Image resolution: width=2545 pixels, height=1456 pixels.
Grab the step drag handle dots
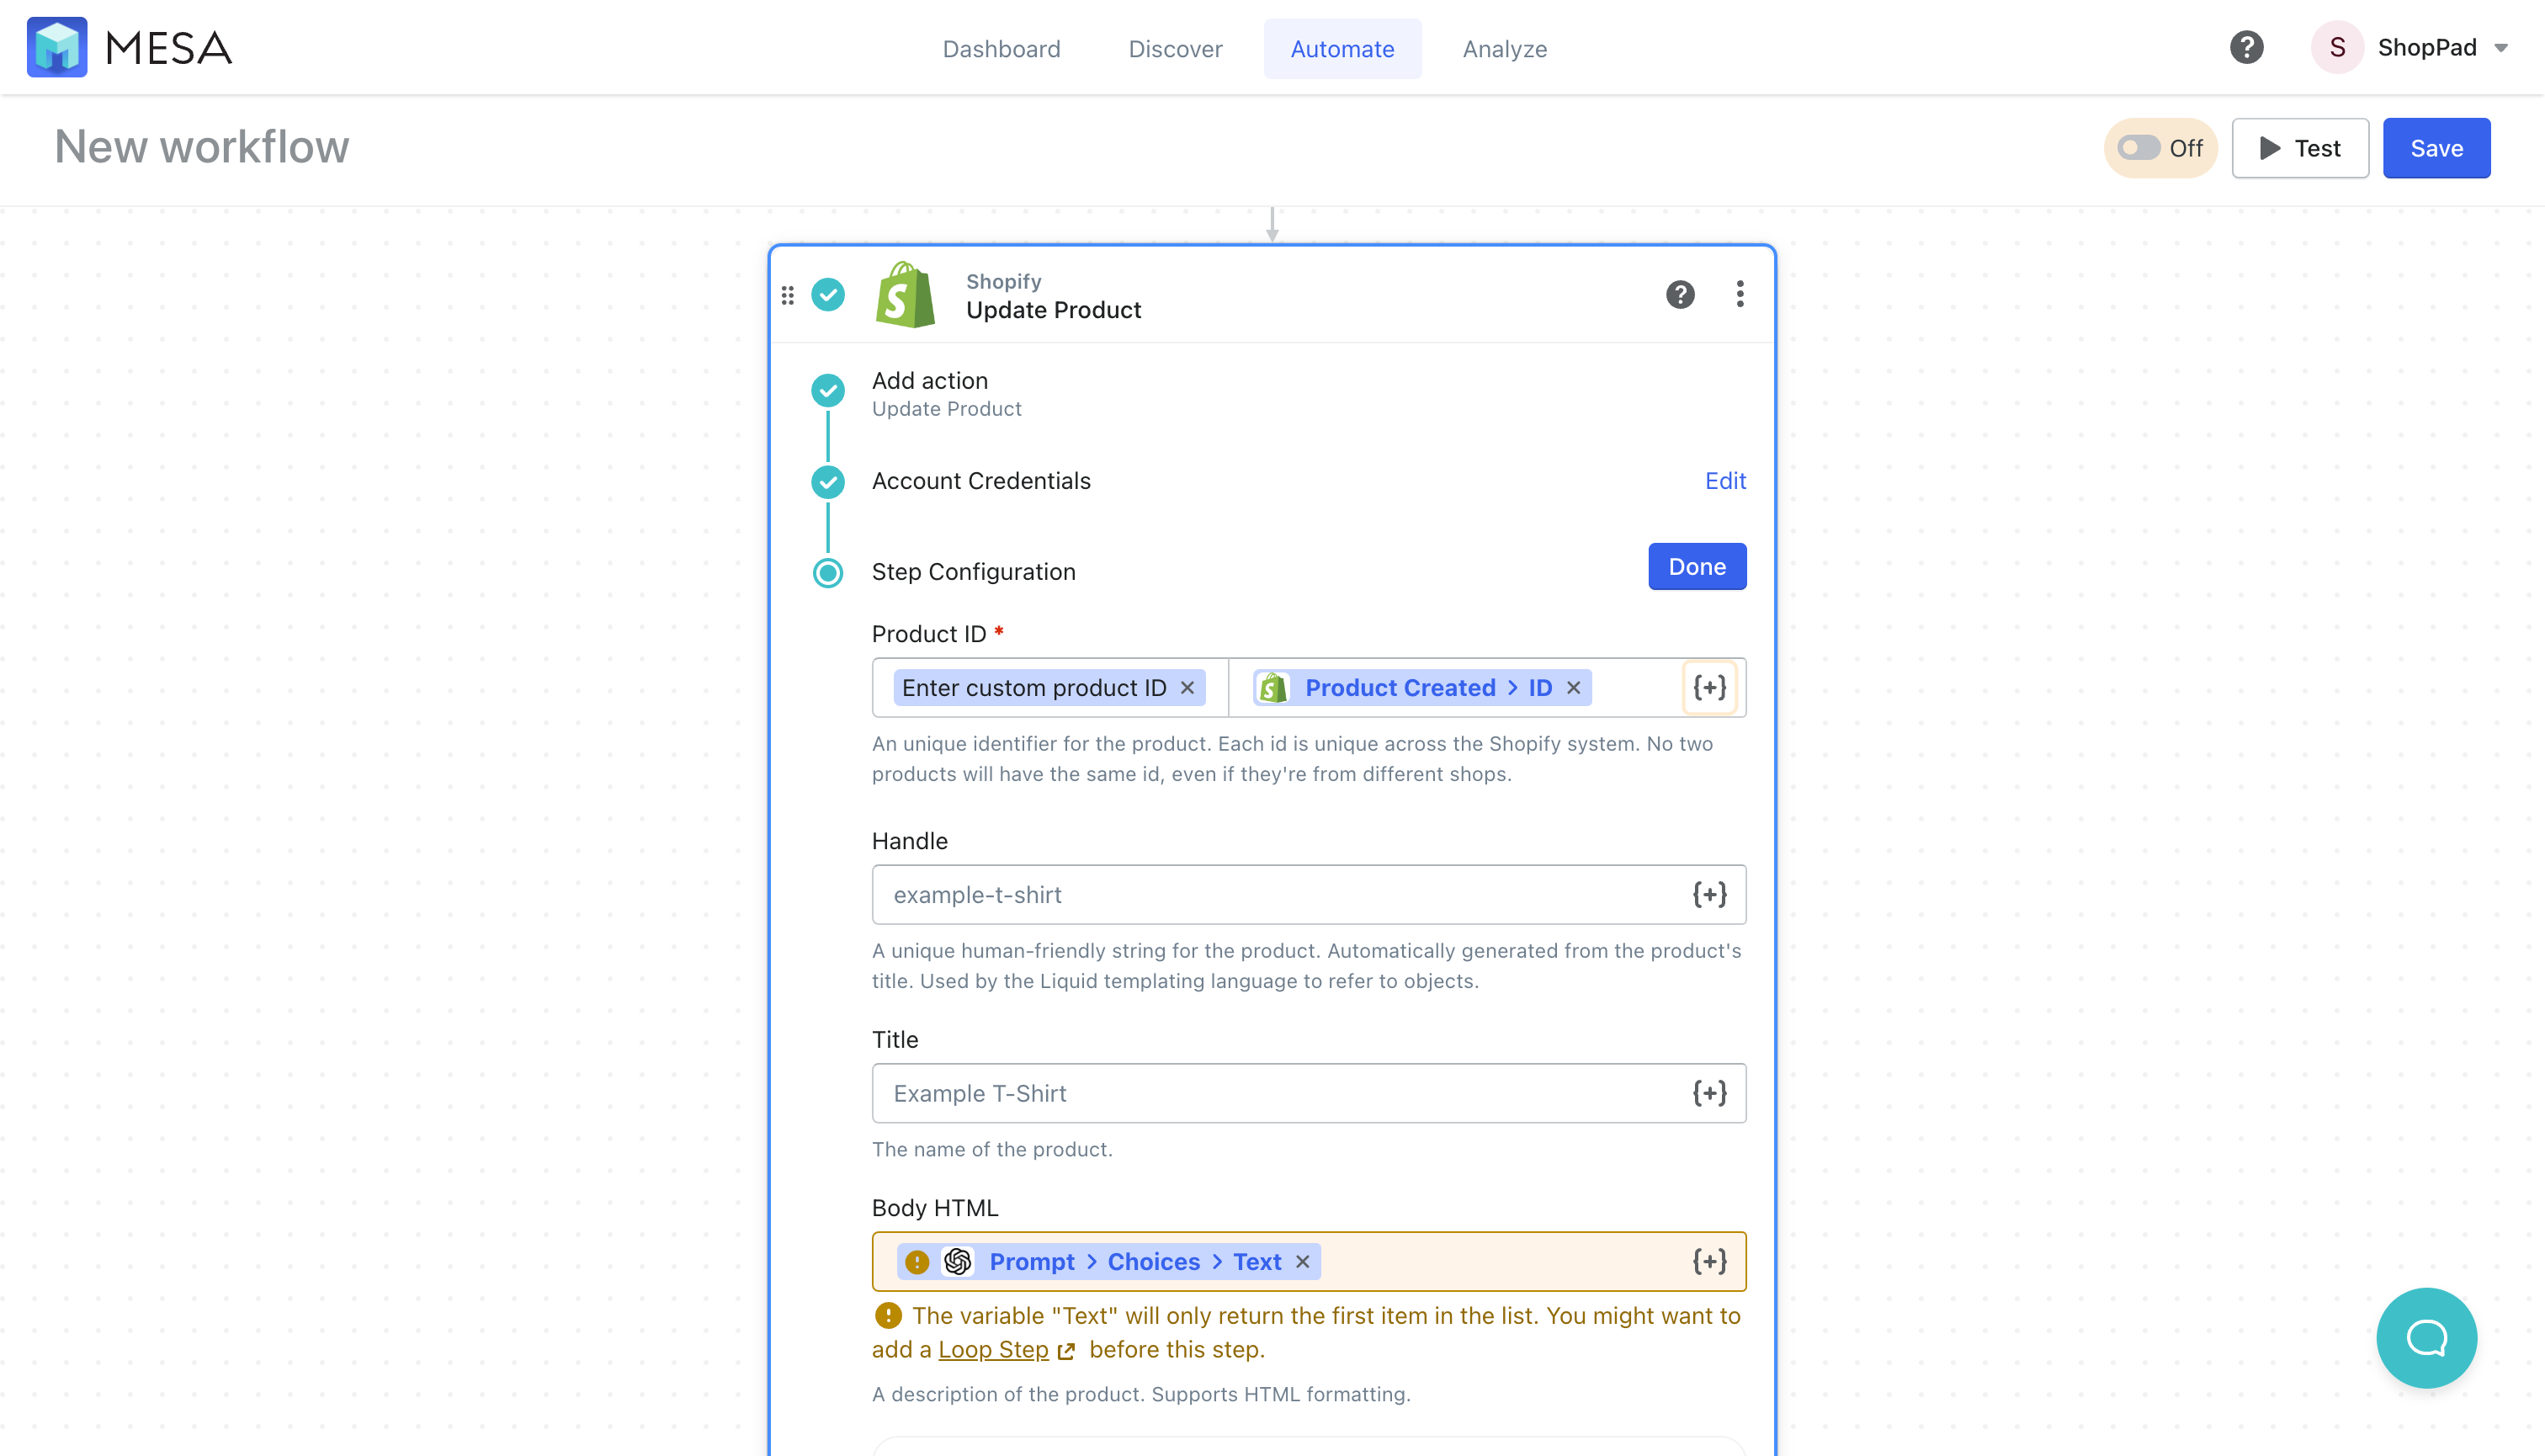point(788,295)
